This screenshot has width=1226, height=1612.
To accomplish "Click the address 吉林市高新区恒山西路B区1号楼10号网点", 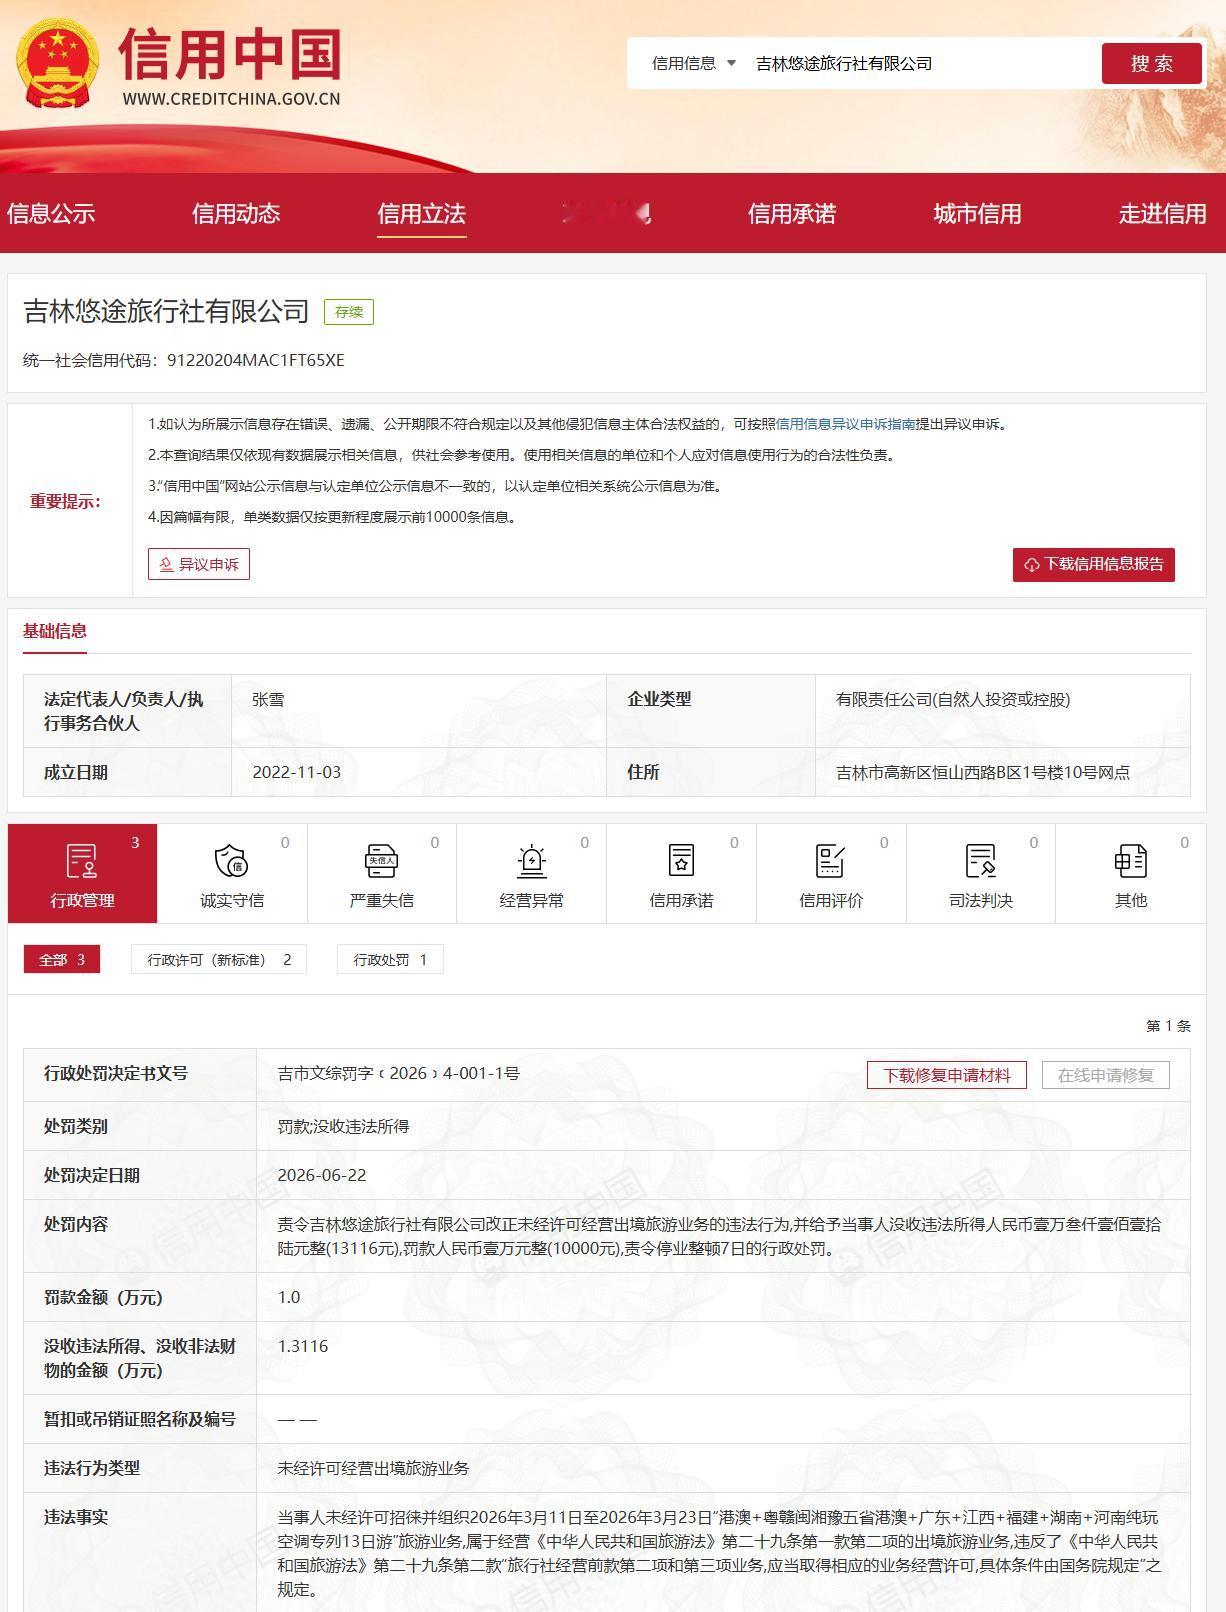I will click(983, 772).
